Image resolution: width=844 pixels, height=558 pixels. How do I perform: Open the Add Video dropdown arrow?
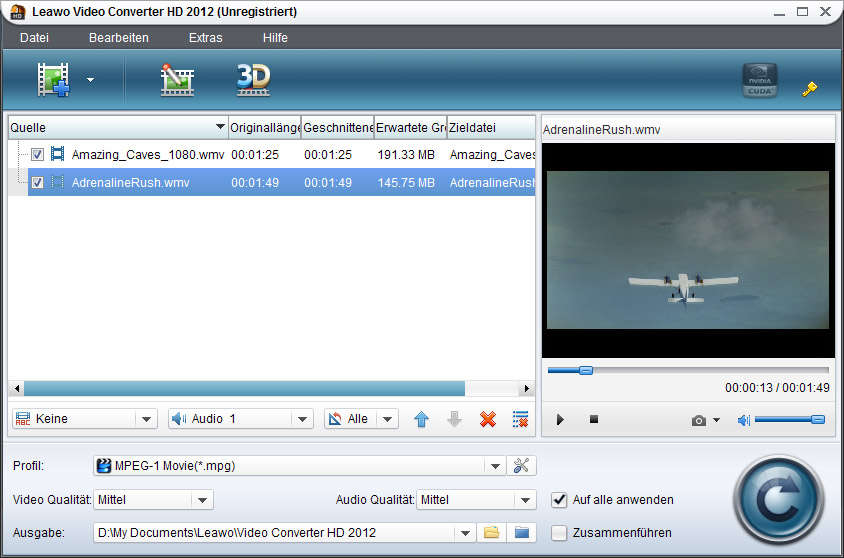[x=90, y=80]
